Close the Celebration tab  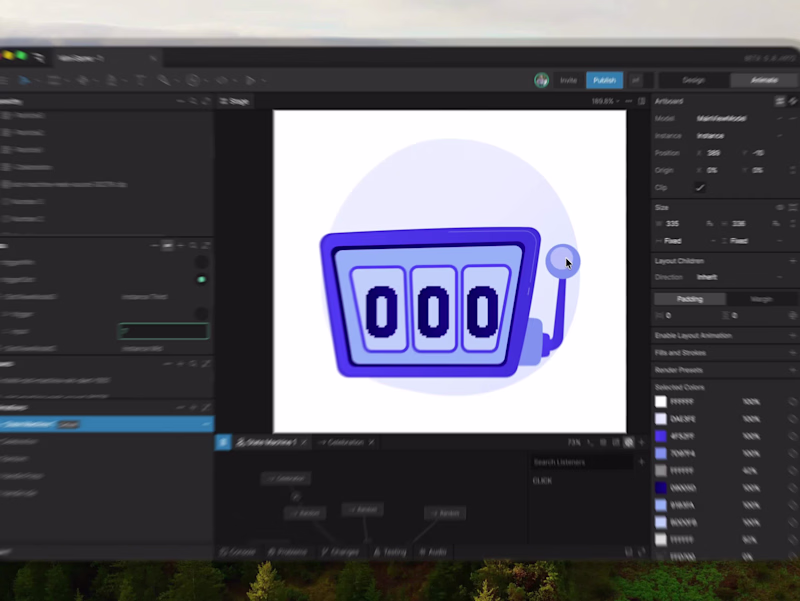[371, 442]
